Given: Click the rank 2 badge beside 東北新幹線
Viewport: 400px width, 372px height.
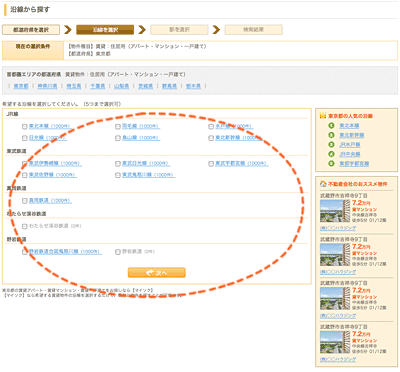Looking at the screenshot, I should 331,135.
